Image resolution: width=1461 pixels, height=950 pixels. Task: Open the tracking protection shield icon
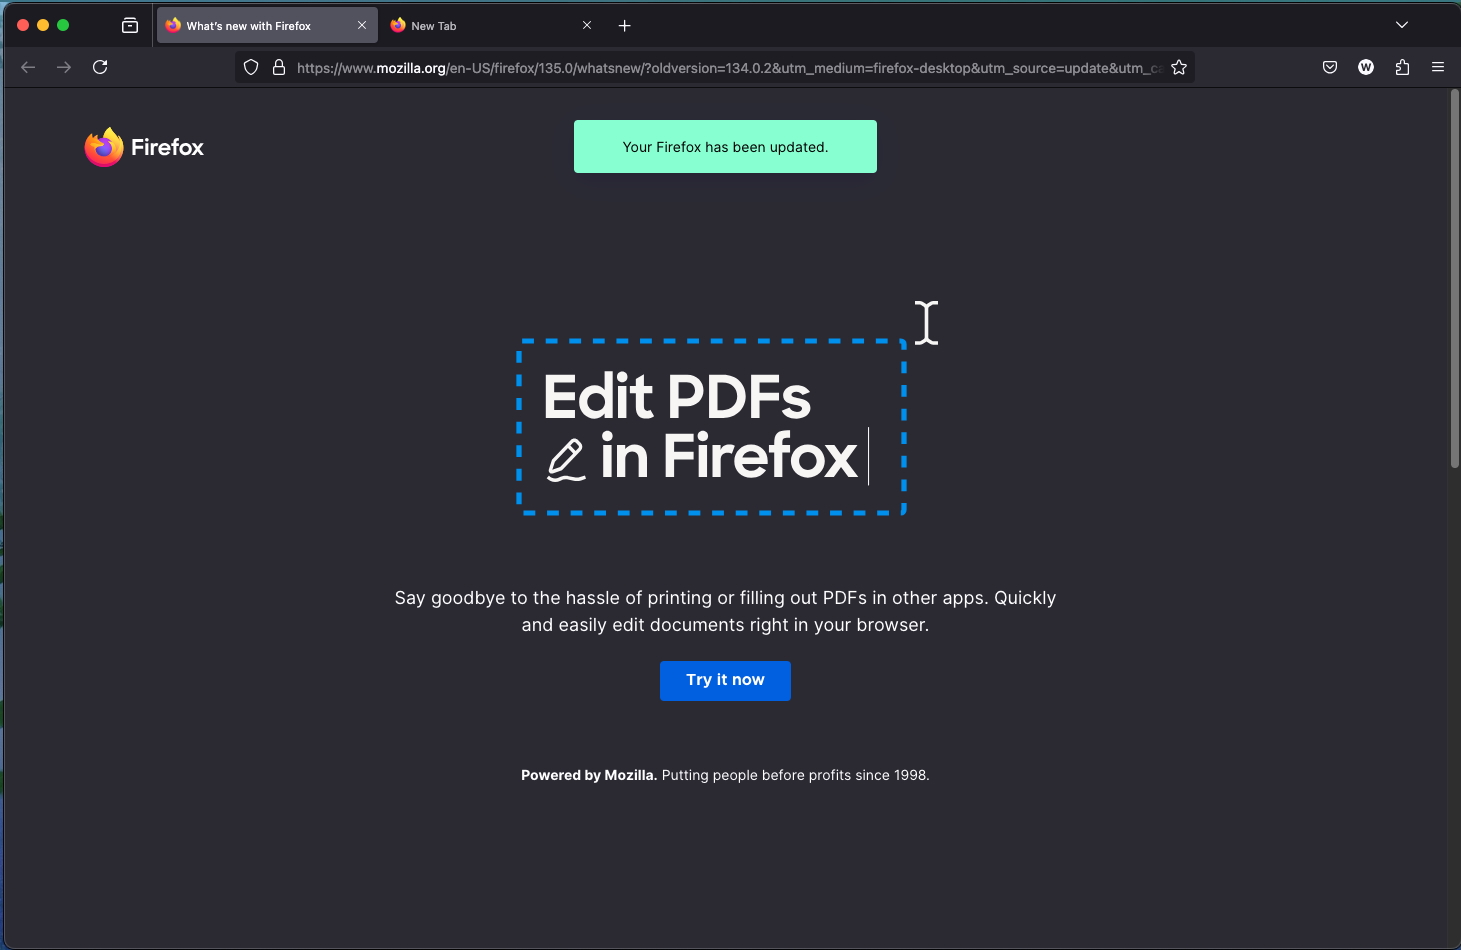click(251, 67)
